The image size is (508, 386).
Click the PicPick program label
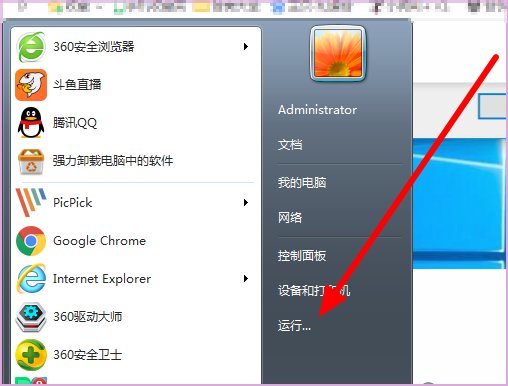73,203
